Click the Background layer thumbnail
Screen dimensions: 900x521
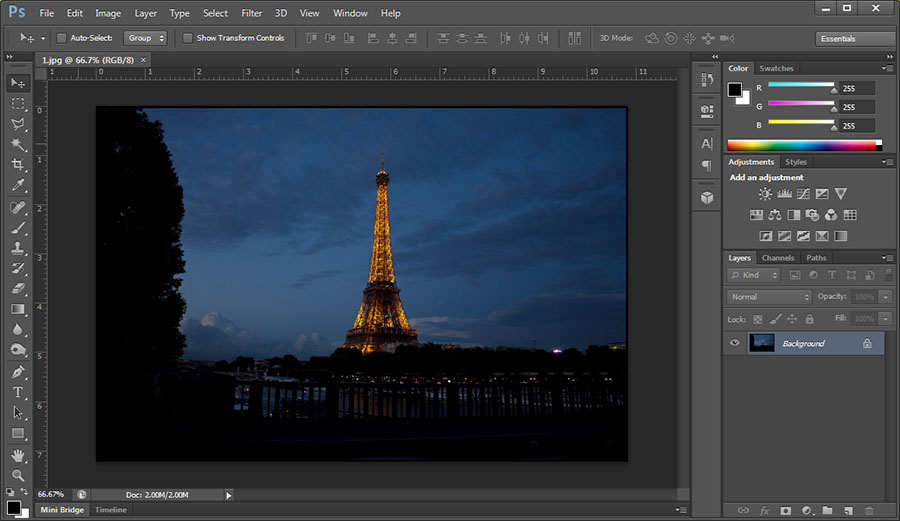(x=762, y=343)
